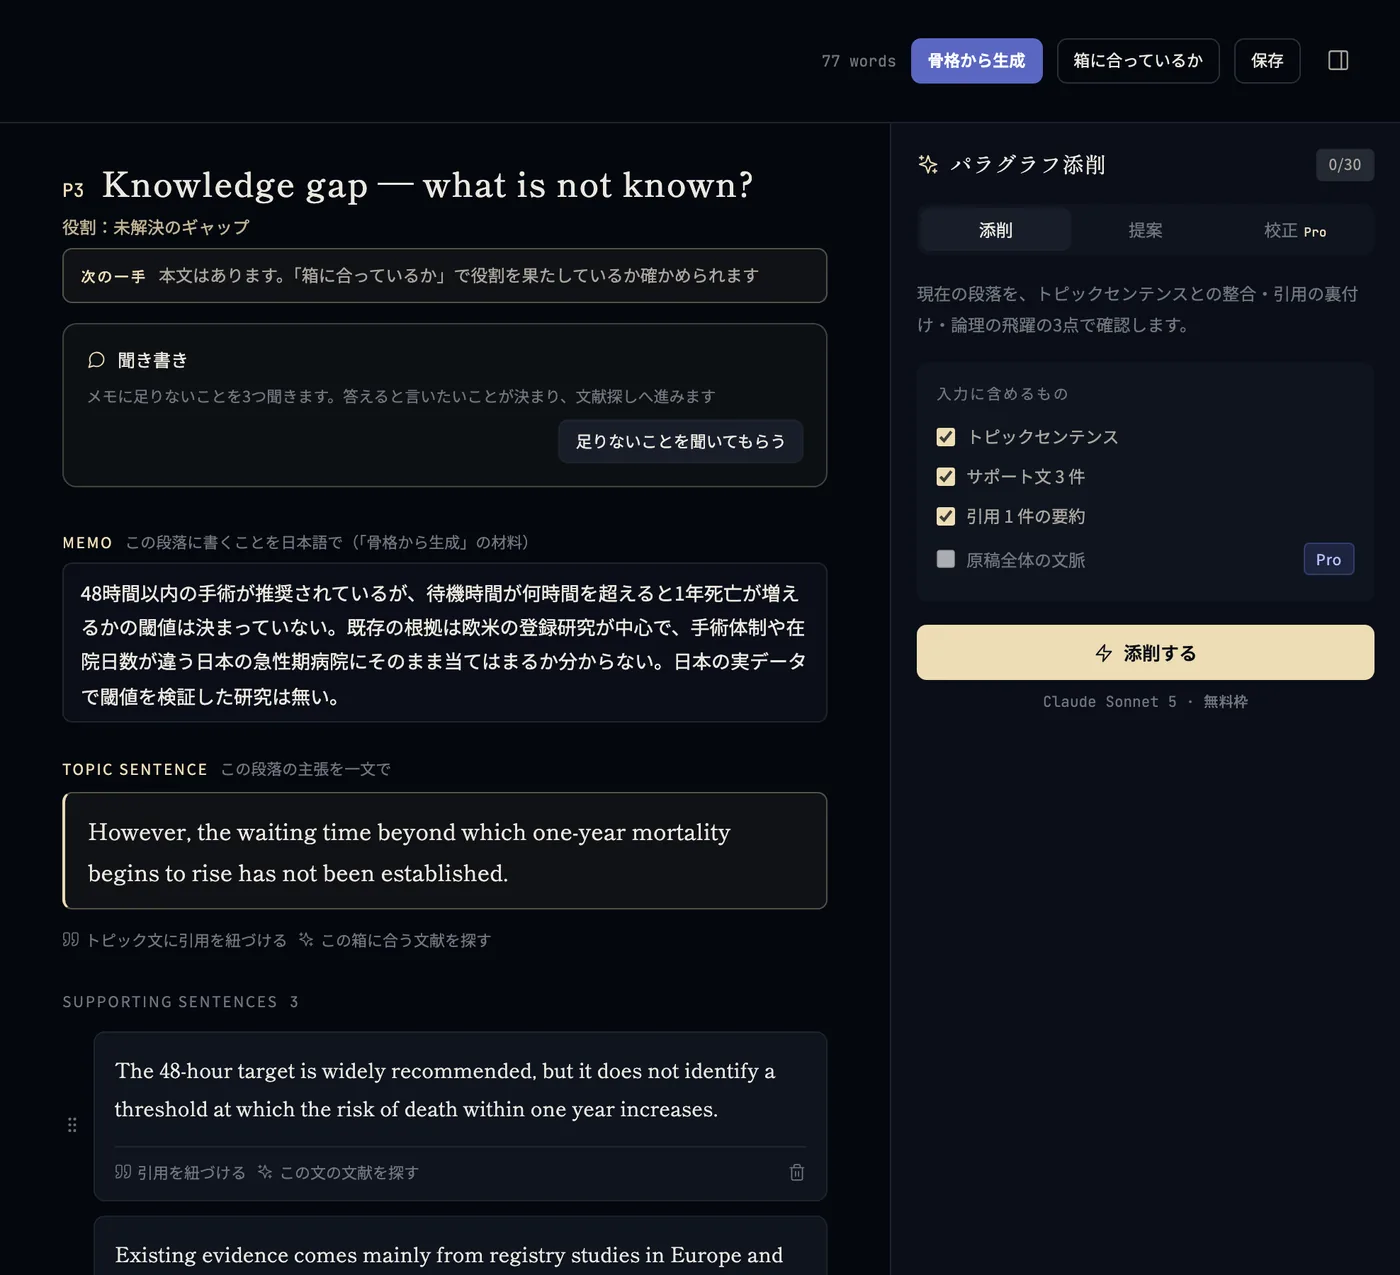Uncheck the トピックセンテンス checkbox

pos(946,437)
